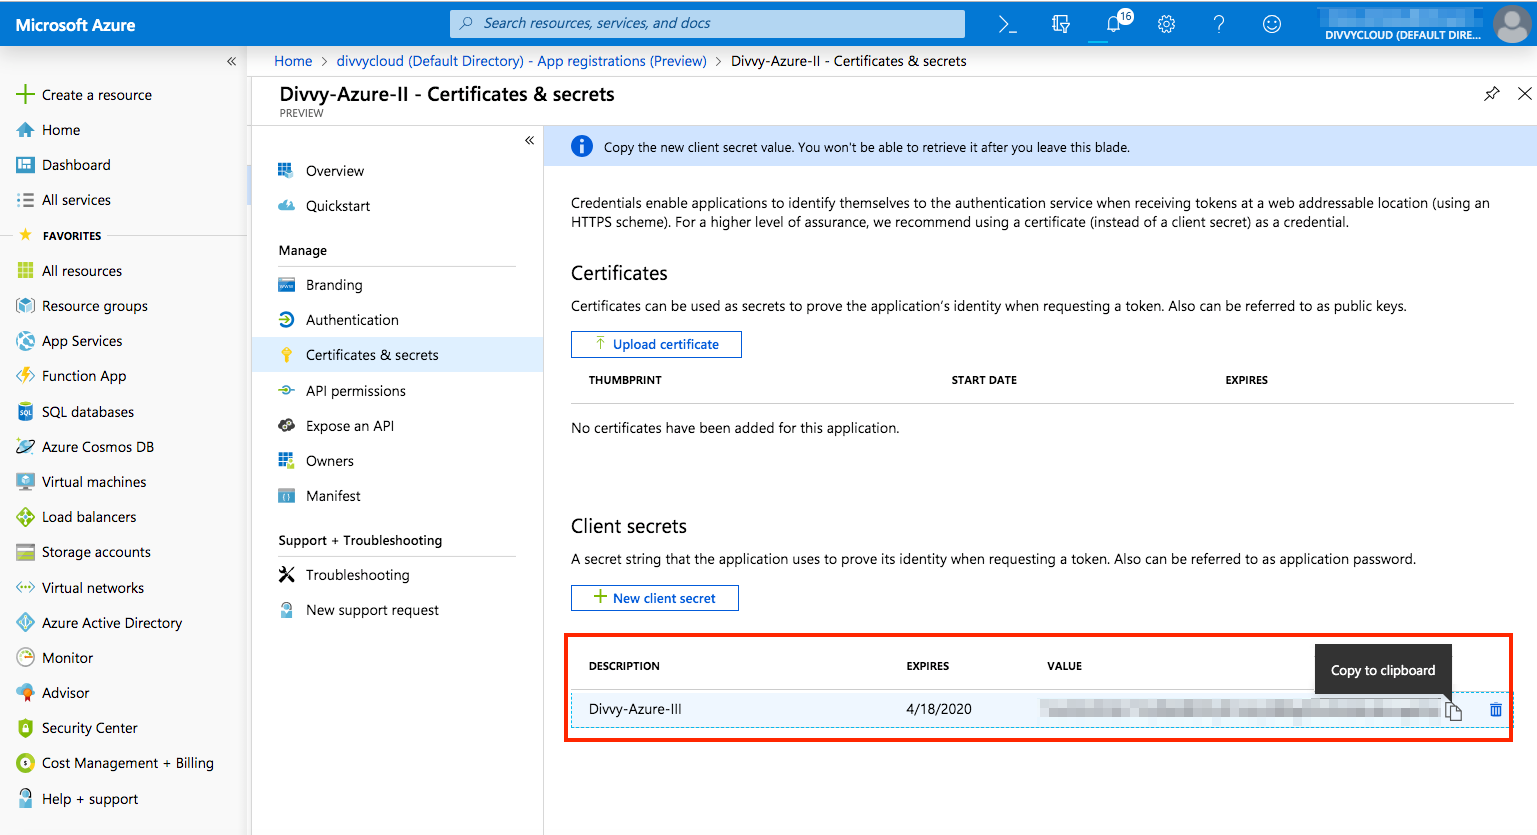Viewport: 1537px width, 835px height.
Task: Delete the Divvy-Azure-III client secret
Action: [x=1495, y=710]
